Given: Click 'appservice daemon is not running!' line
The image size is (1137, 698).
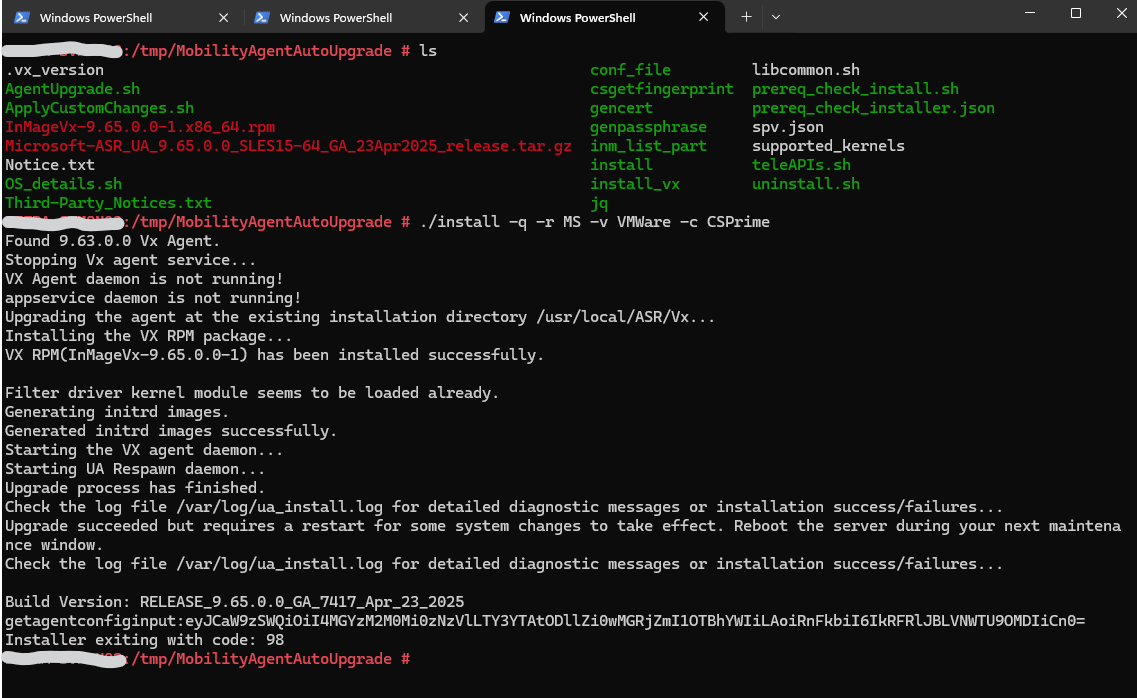Looking at the screenshot, I should point(153,298).
